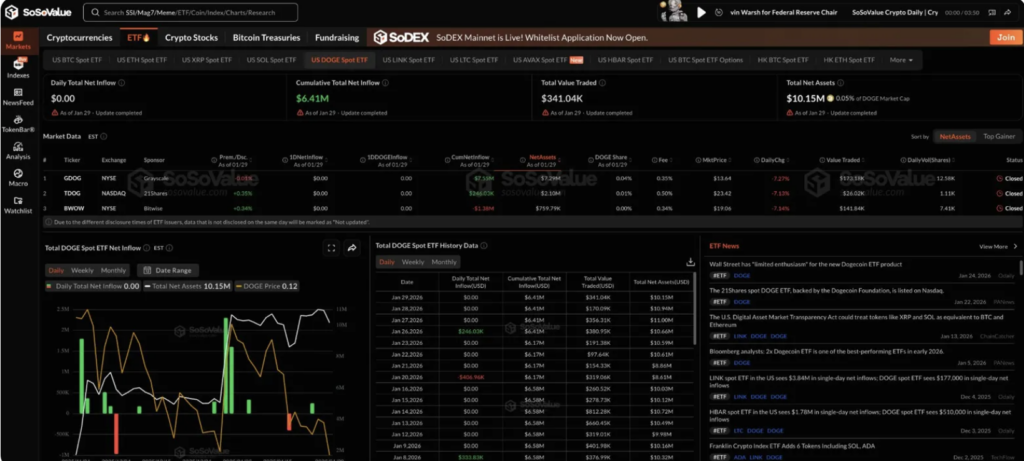Image resolution: width=1024 pixels, height=461 pixels.
Task: Open the Date Range picker
Action: click(168, 270)
